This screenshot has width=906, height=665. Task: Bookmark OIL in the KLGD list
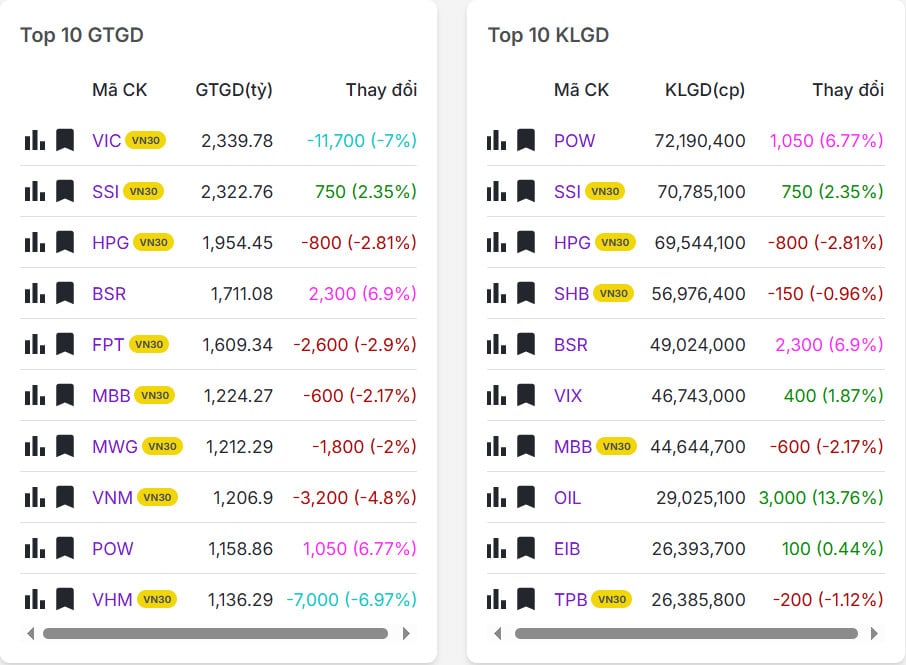pyautogui.click(x=526, y=497)
